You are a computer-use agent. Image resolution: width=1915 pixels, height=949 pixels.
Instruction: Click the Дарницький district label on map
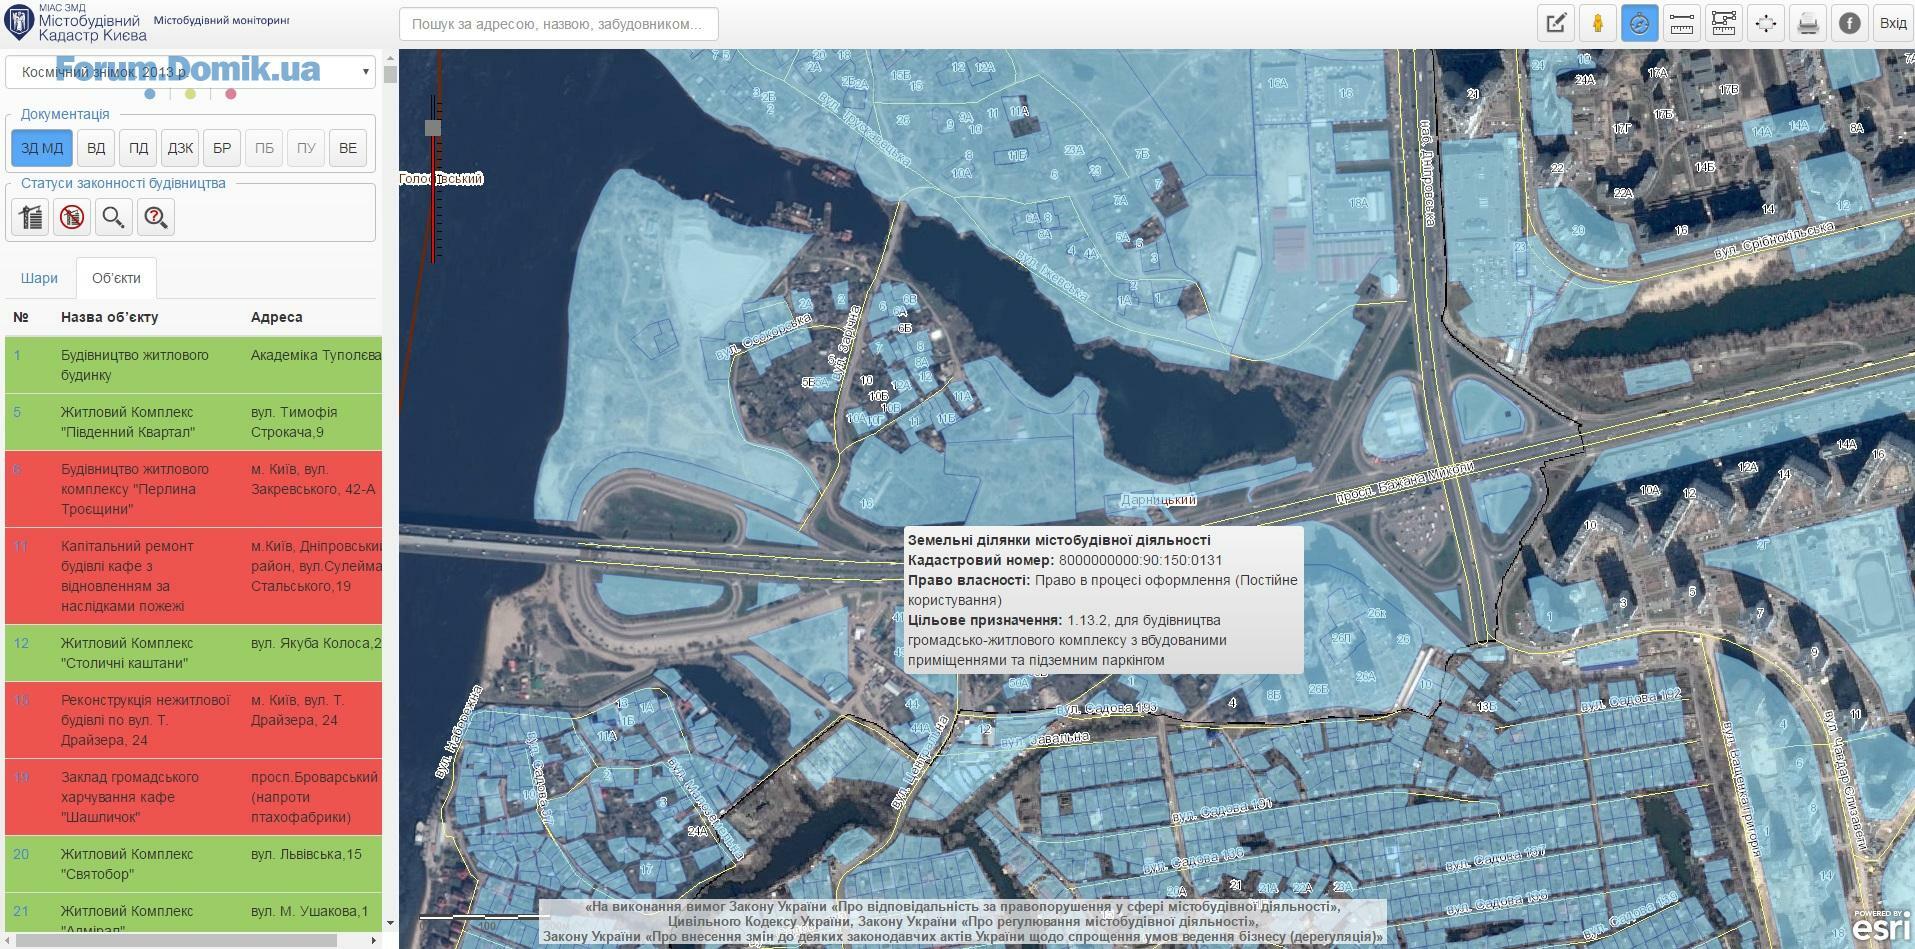pos(1158,499)
